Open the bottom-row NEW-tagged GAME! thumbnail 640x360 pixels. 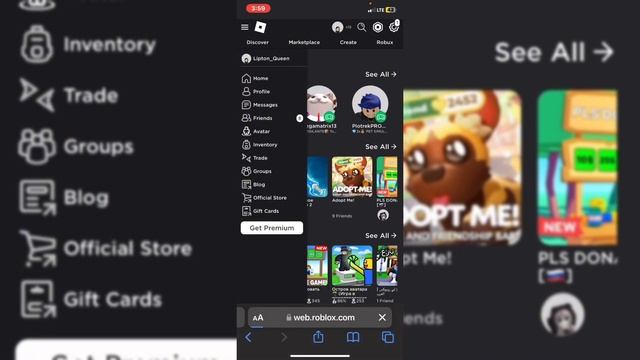318,266
